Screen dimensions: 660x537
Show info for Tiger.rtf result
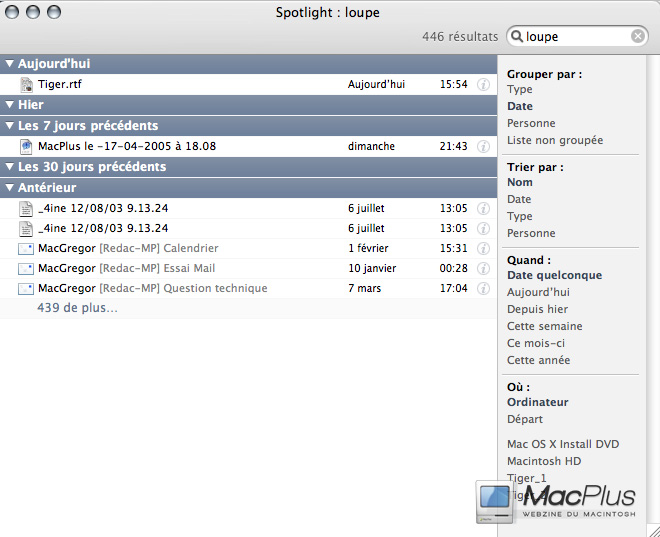(483, 85)
